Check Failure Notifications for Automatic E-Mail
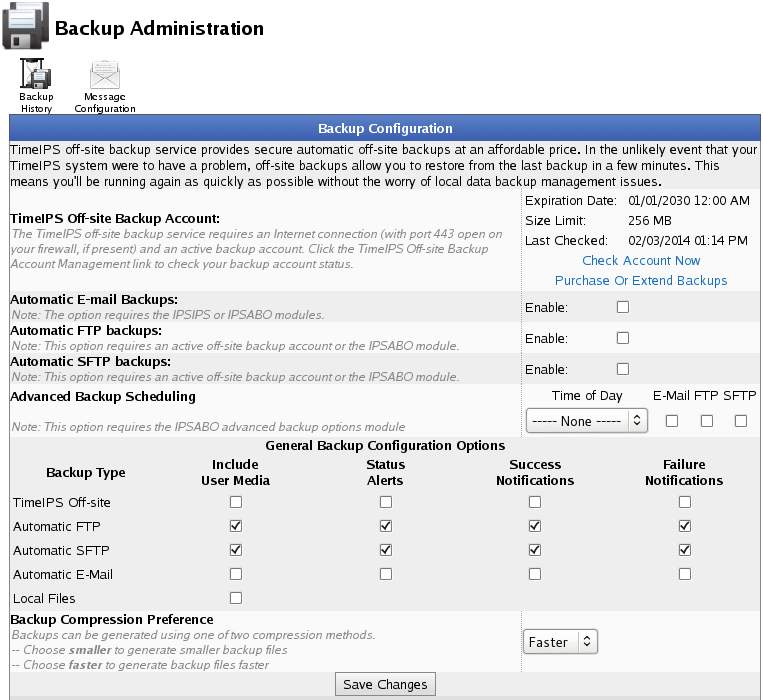763x700 pixels. click(x=685, y=574)
